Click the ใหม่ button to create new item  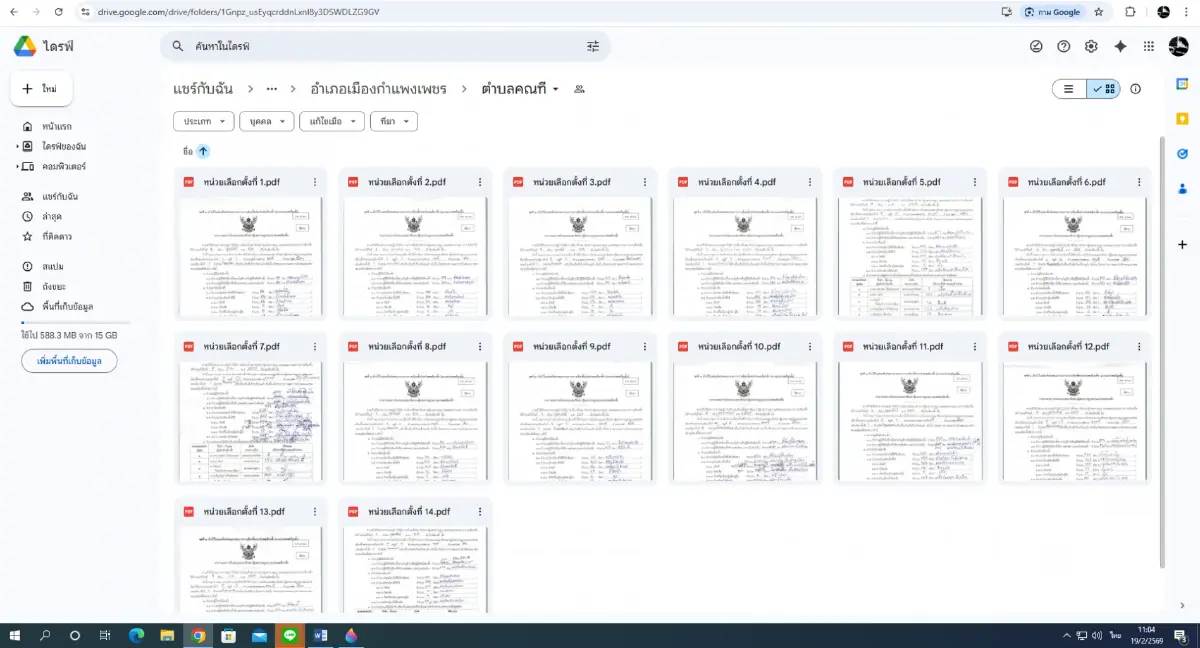(x=41, y=88)
